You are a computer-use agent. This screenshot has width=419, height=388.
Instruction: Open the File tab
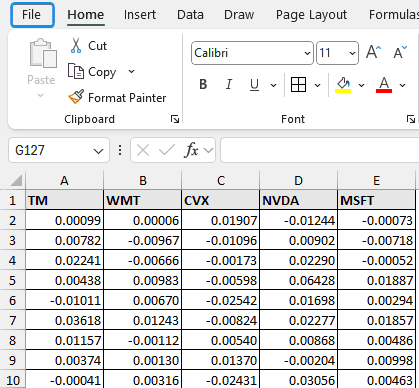pos(32,15)
